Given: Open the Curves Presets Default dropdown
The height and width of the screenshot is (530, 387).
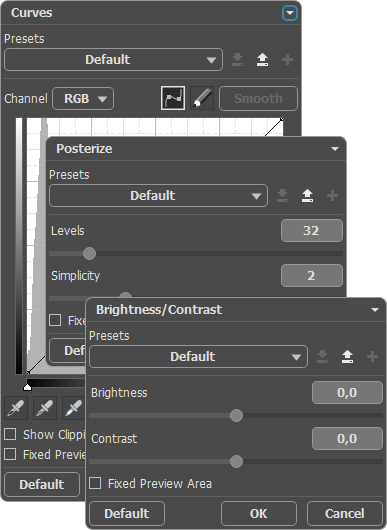Looking at the screenshot, I should coord(114,59).
